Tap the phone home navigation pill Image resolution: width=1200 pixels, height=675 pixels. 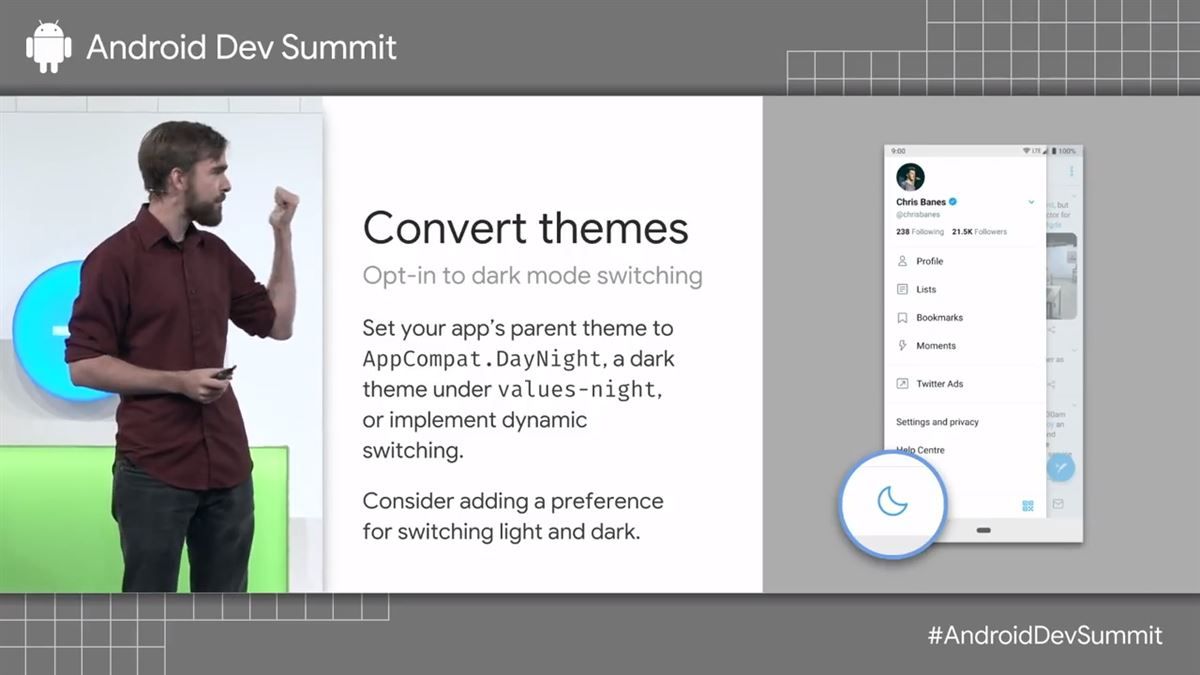[x=982, y=529]
